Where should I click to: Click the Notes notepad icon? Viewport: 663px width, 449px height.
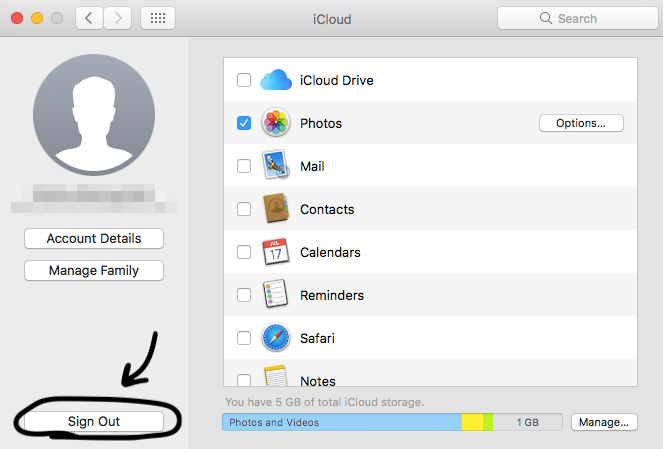tap(276, 376)
